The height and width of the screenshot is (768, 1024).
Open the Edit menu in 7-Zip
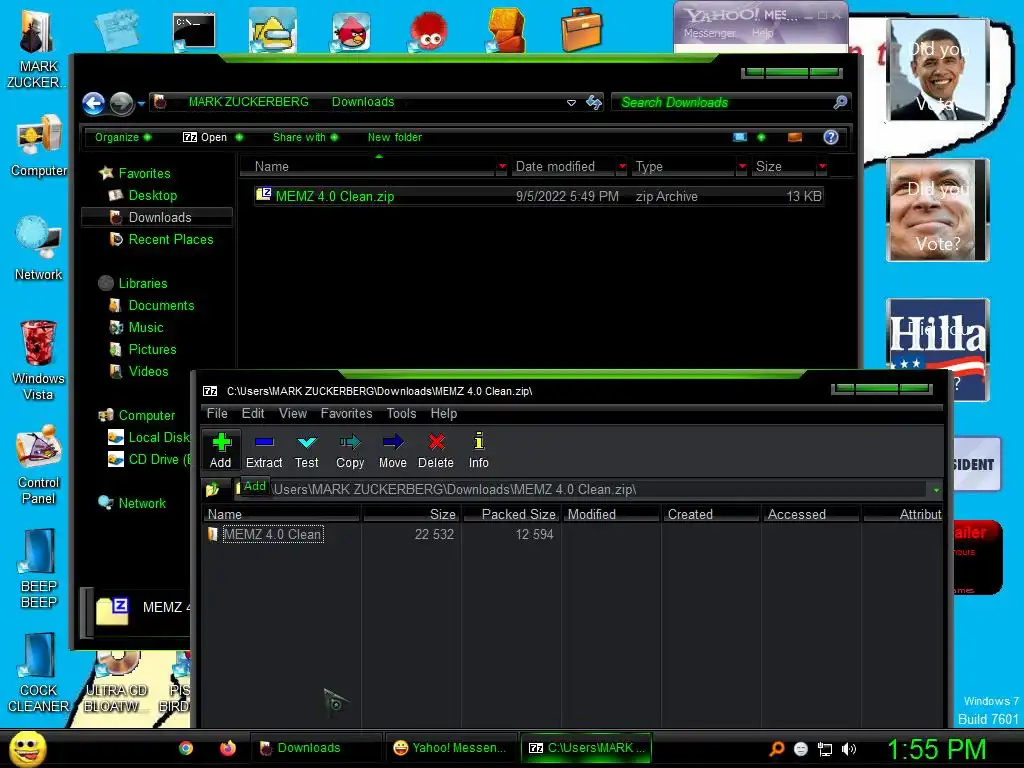[253, 413]
